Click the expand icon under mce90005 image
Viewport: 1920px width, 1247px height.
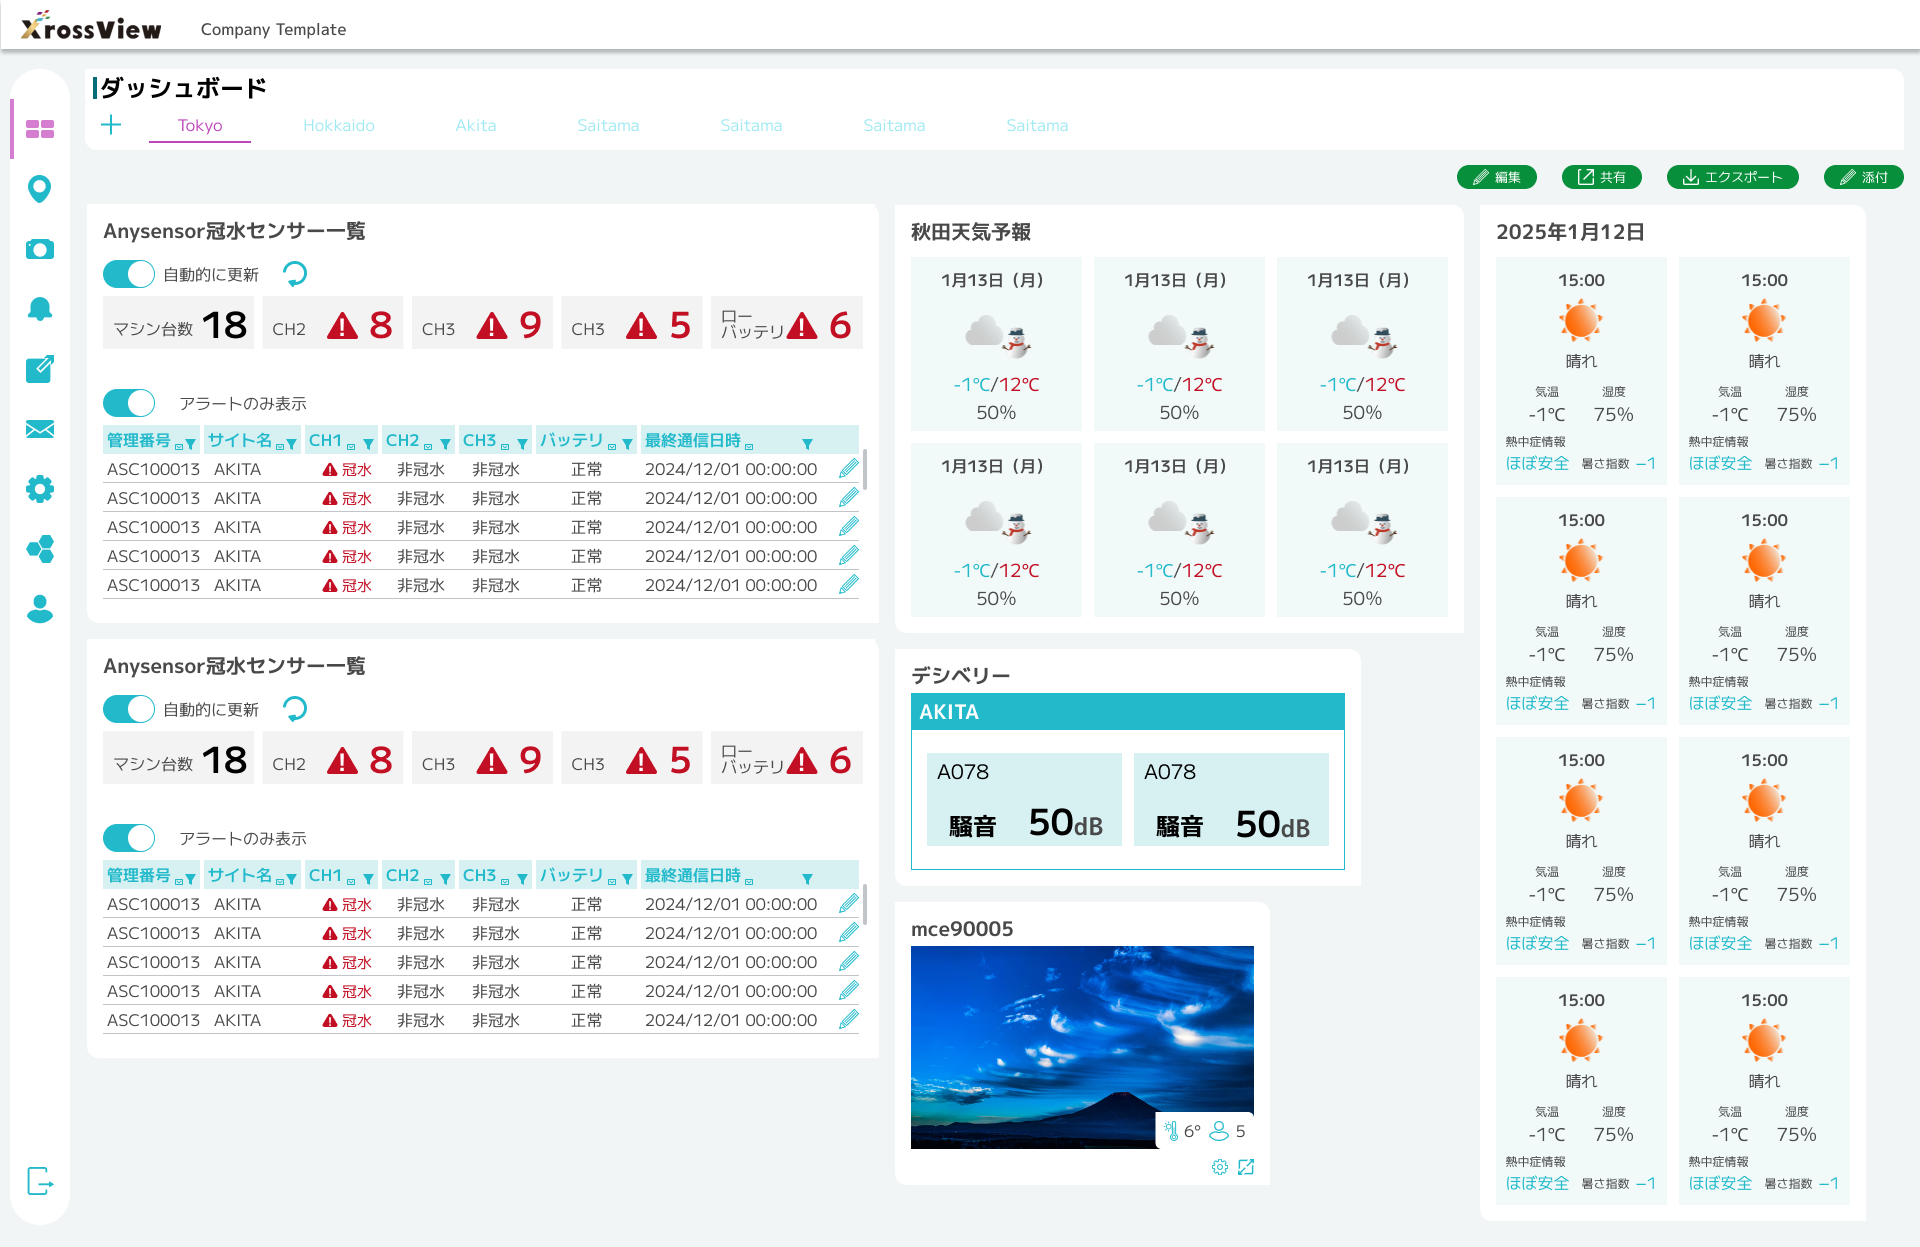click(1246, 1167)
